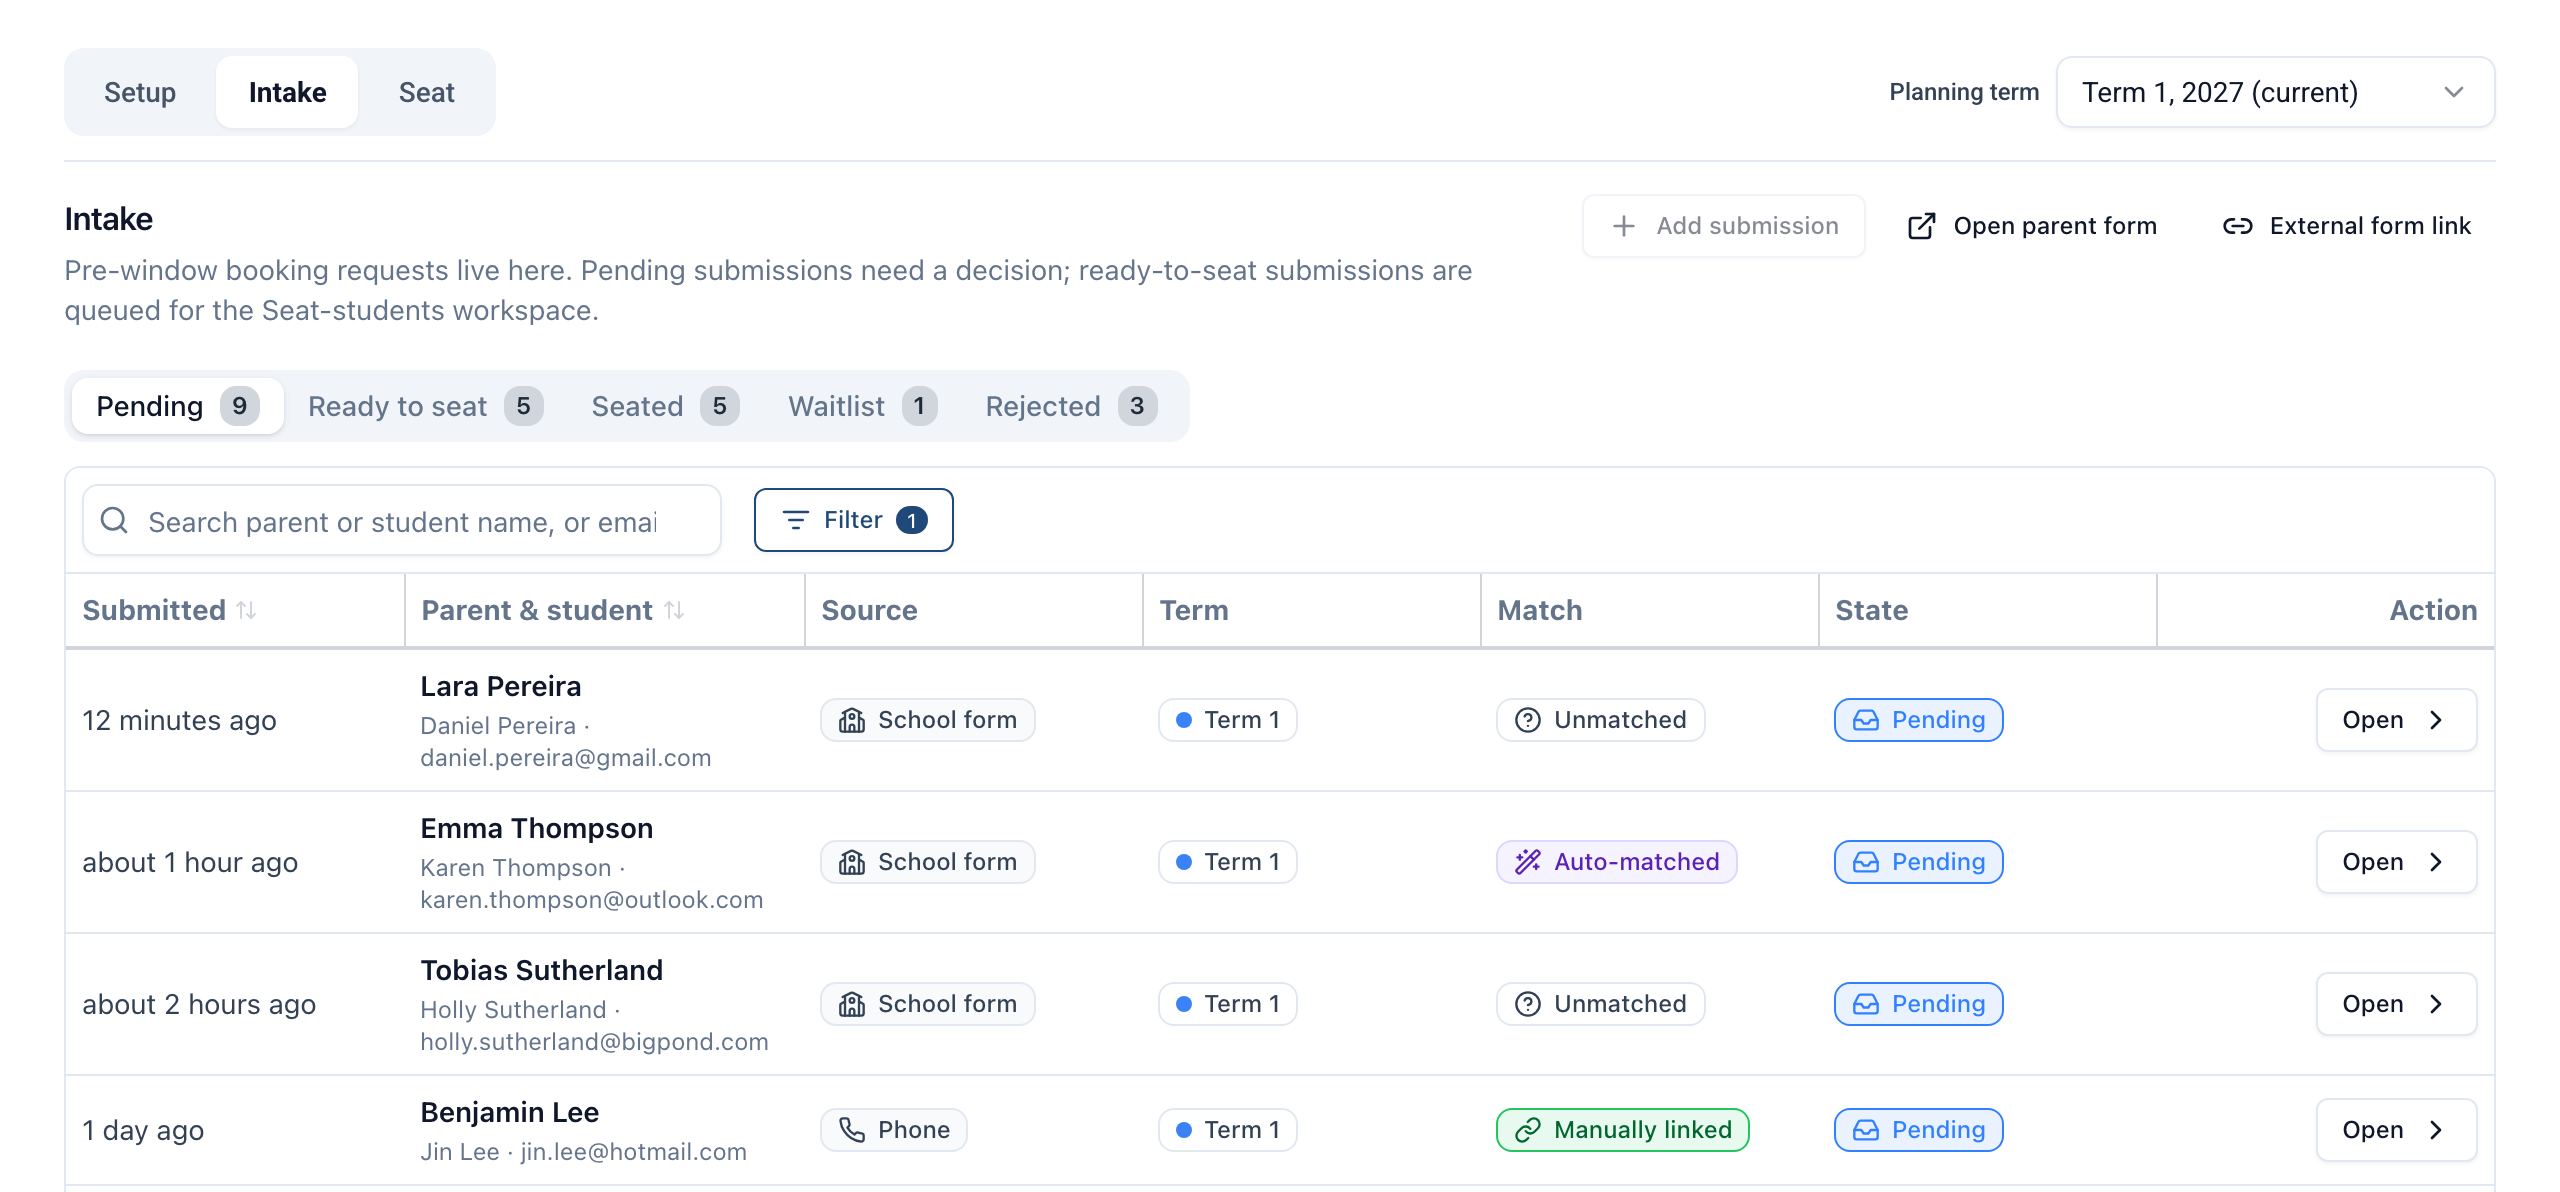Click the Parent & student sort arrows
Image resolution: width=2560 pixels, height=1192 pixels.
coord(674,610)
